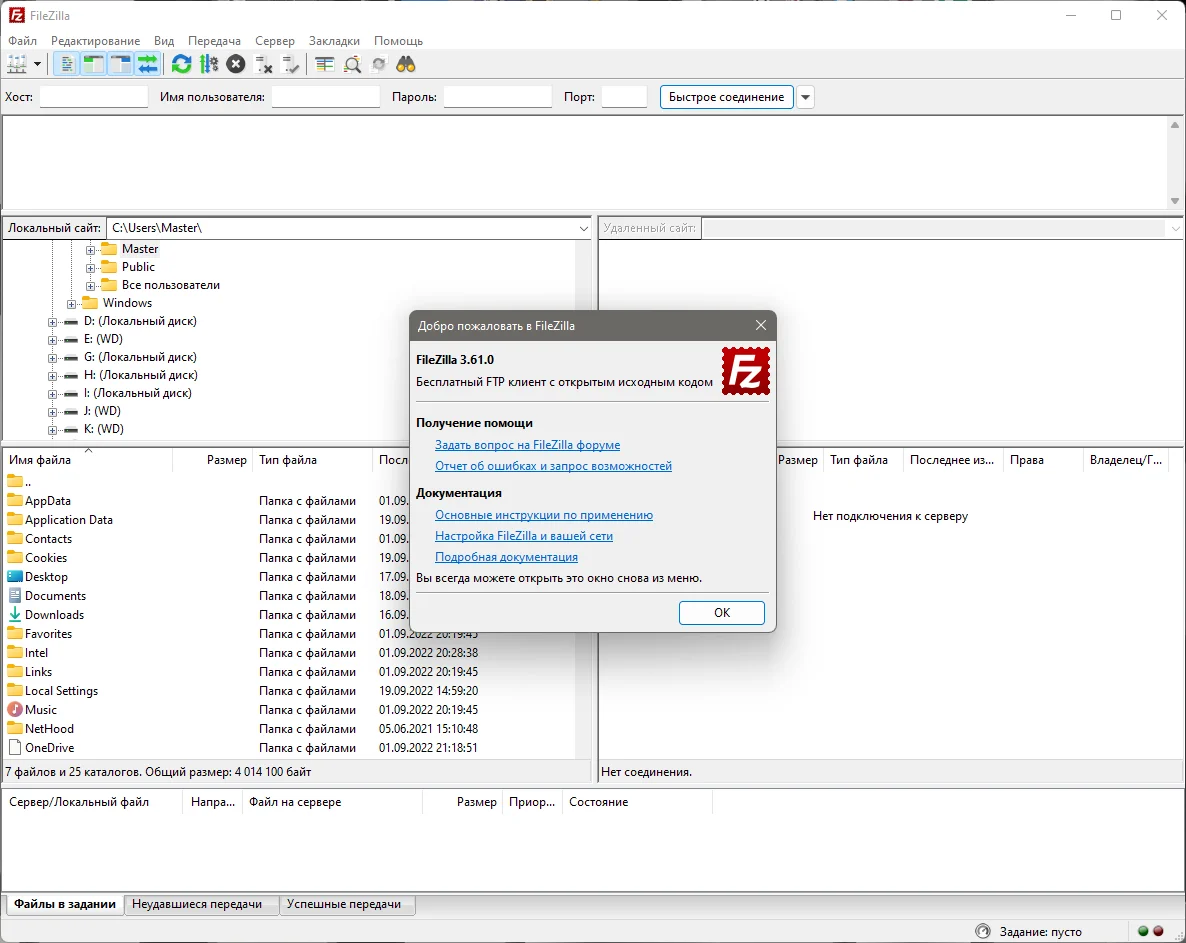
Task: Click the NetHood folder icon
Action: (14, 728)
